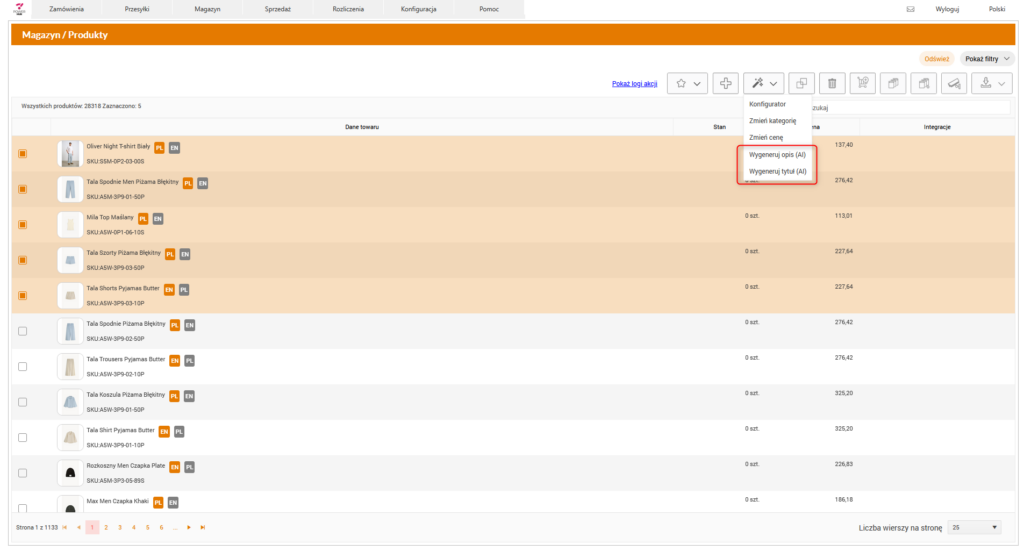This screenshot has width=1024, height=551.
Task: Select the Rozkoszny Men Czapka Plate checkbox
Action: pyautogui.click(x=23, y=472)
